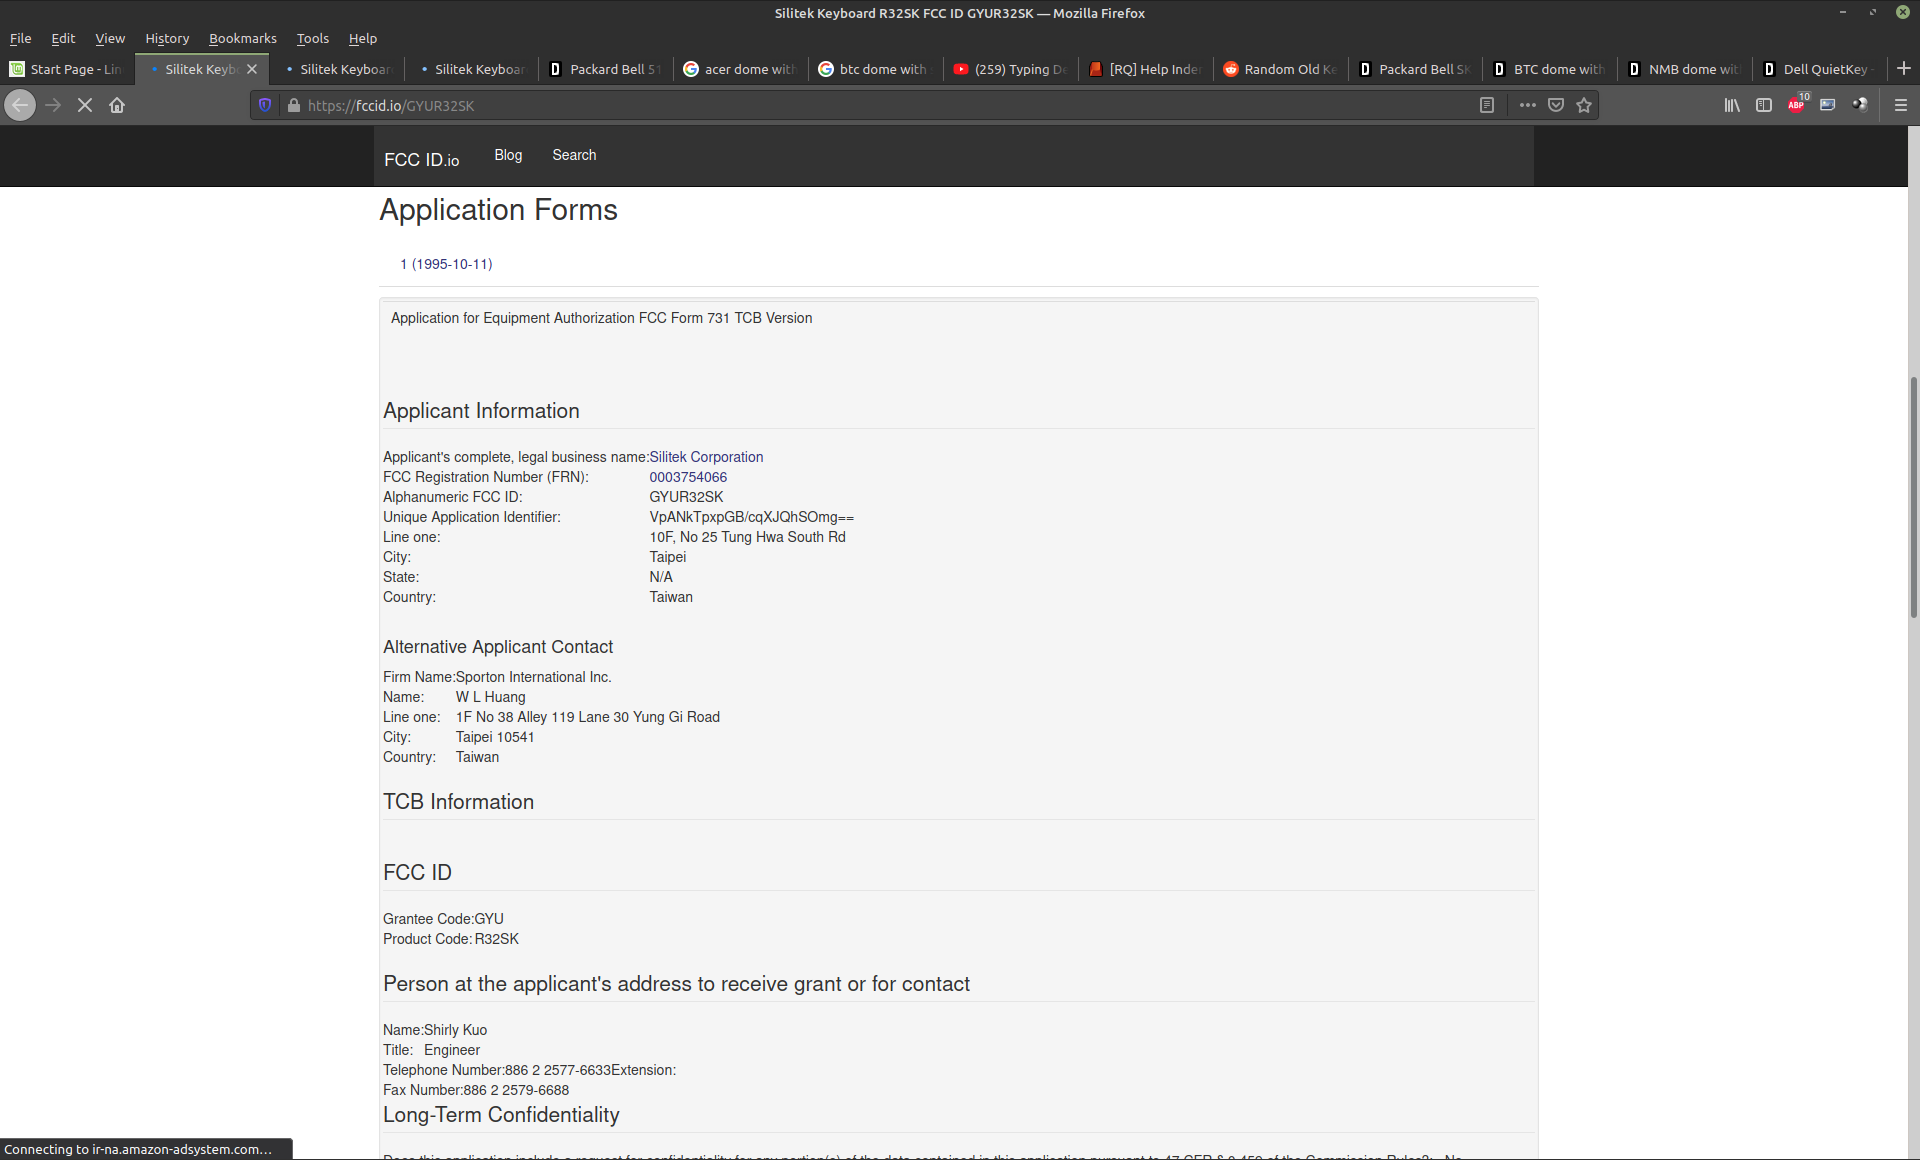1920x1160 pixels.
Task: Click the tracking protection shield
Action: click(x=264, y=104)
